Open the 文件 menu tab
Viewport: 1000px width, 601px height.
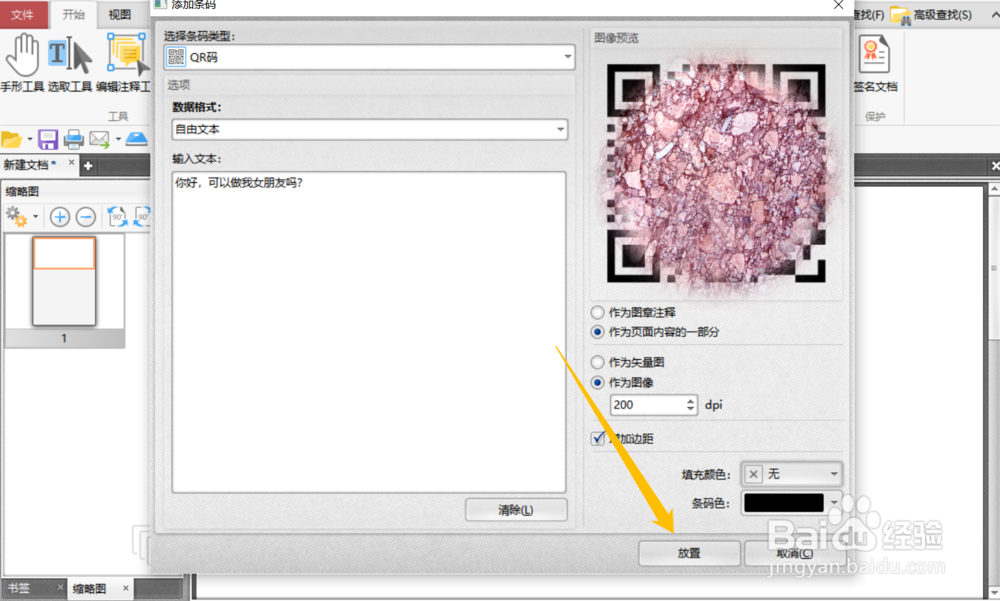23,15
